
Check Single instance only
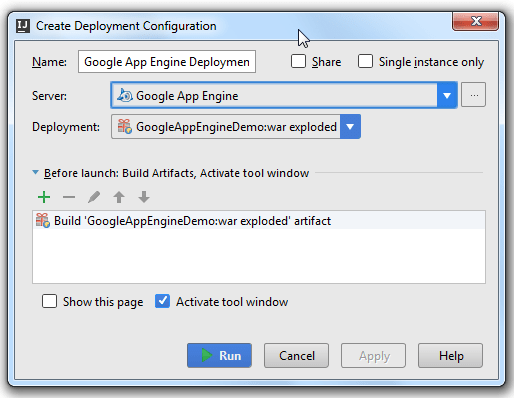tap(365, 61)
